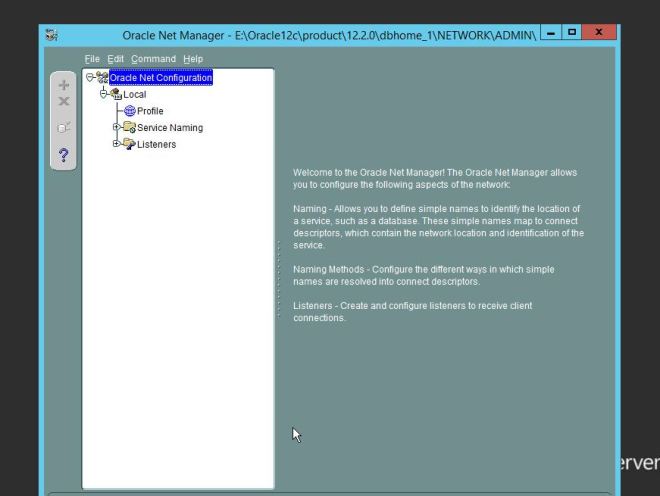Open help with the question mark icon
This screenshot has height=496, width=660.
point(62,154)
